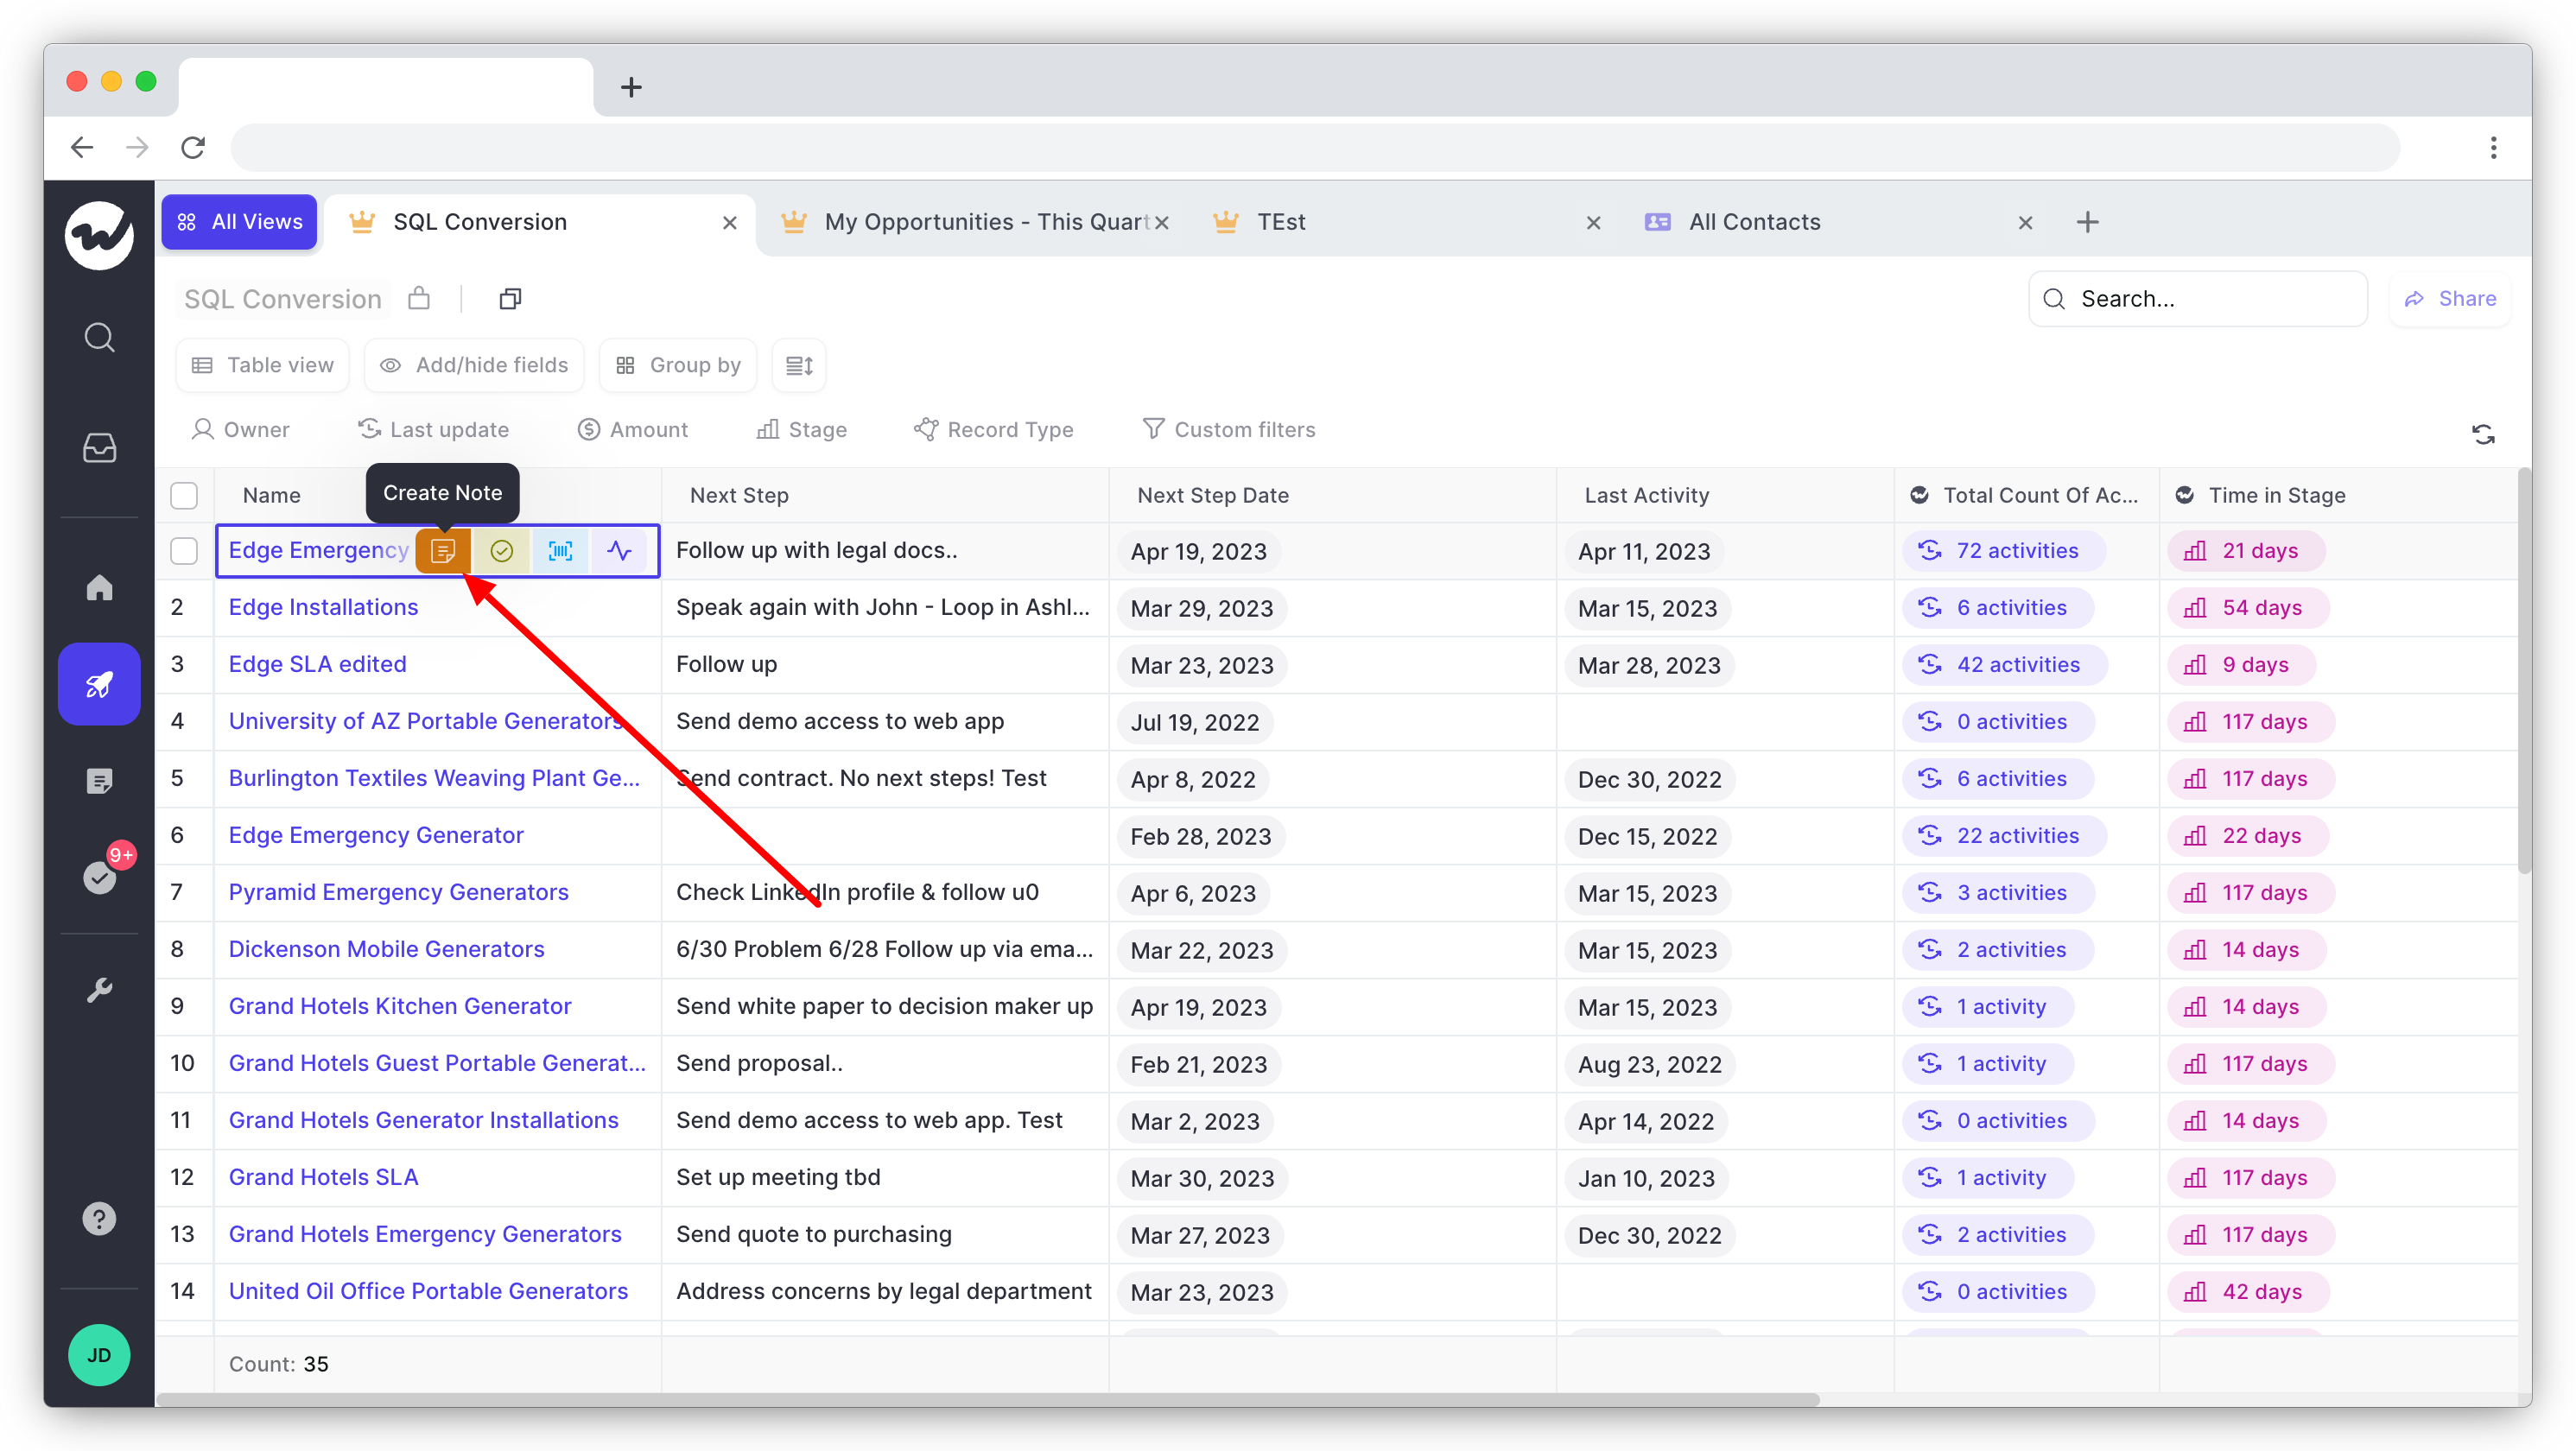Image resolution: width=2576 pixels, height=1451 pixels.
Task: Open the Edge Installations record link
Action: point(323,607)
